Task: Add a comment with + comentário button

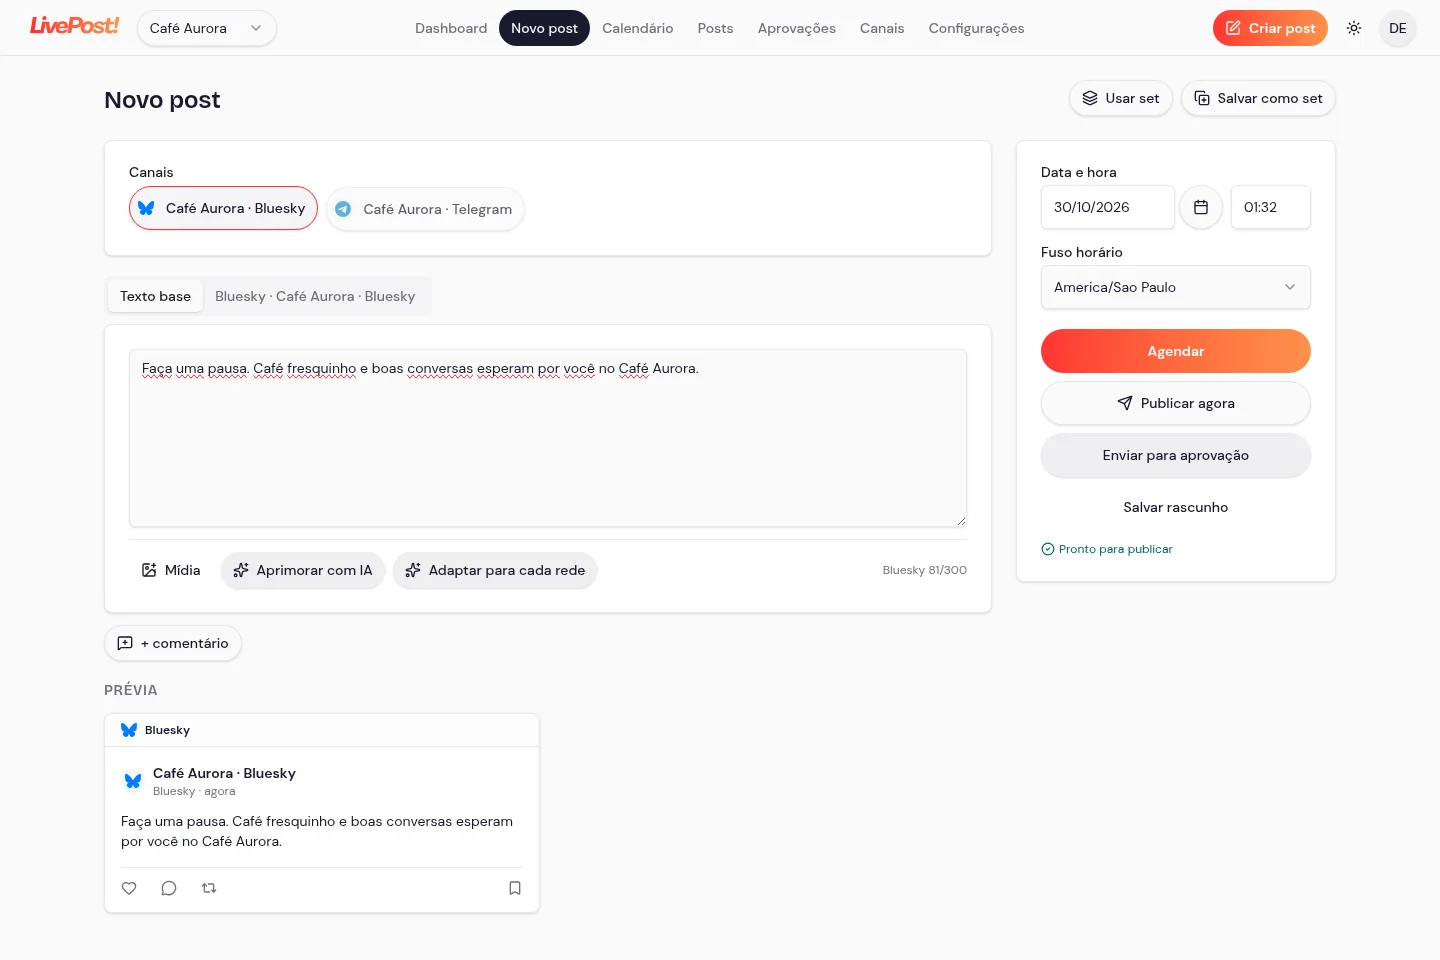Action: click(173, 643)
